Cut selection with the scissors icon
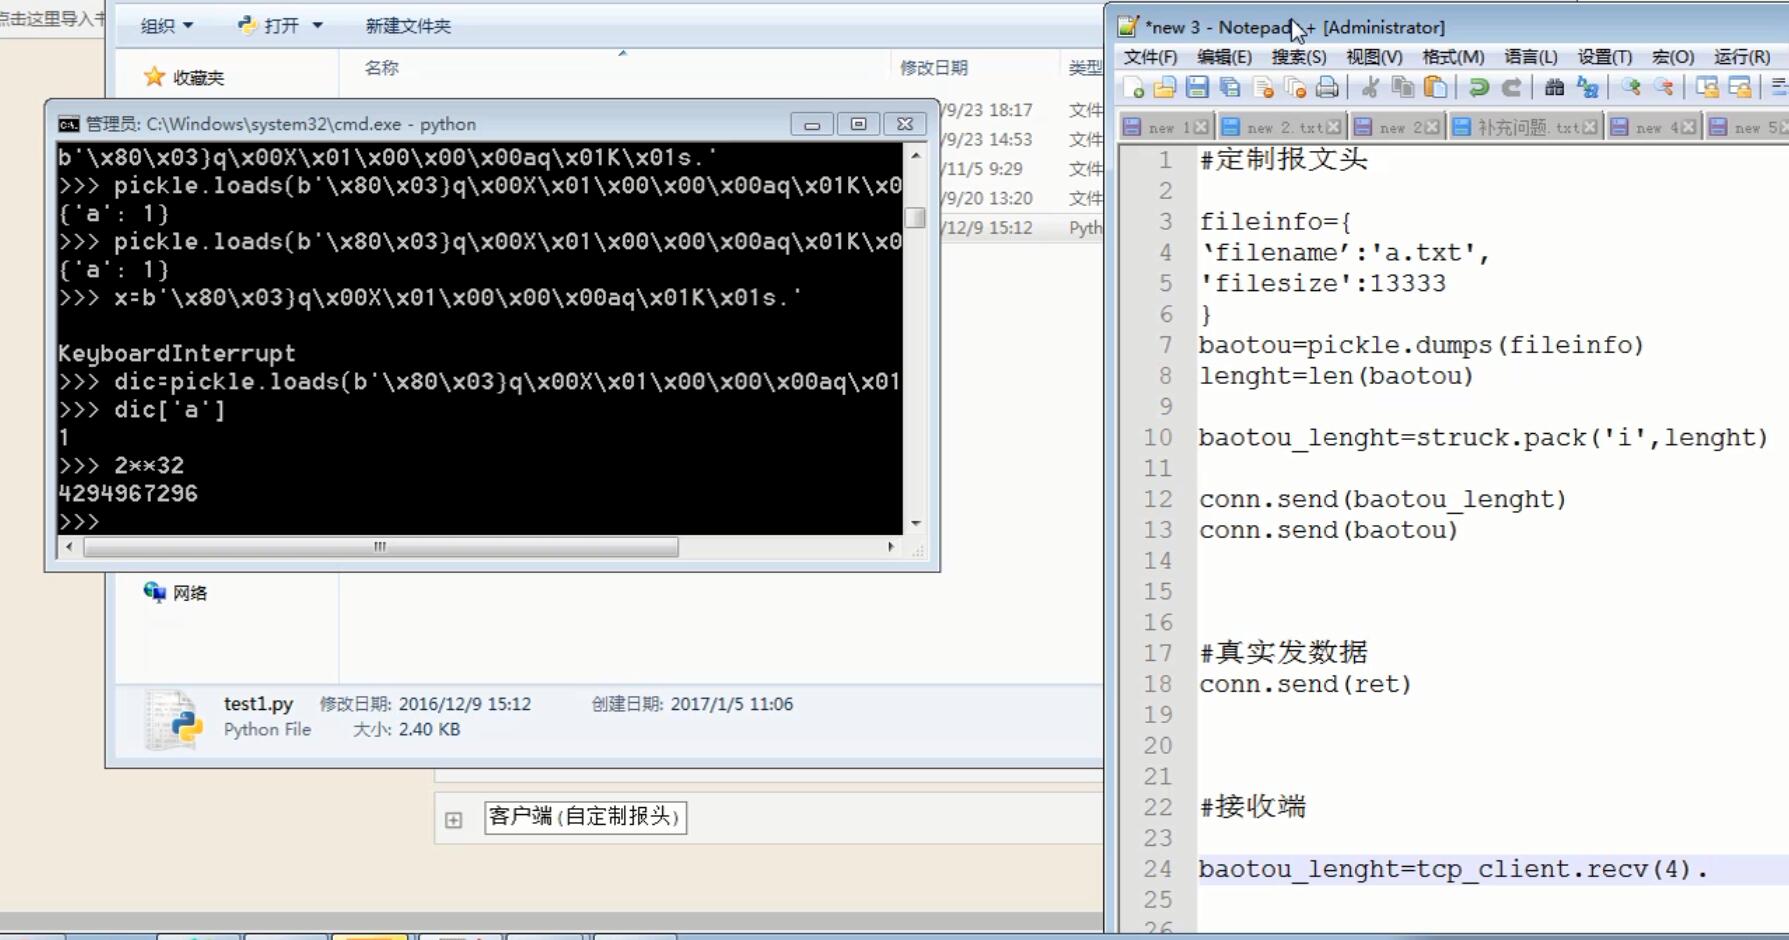 [x=1370, y=88]
